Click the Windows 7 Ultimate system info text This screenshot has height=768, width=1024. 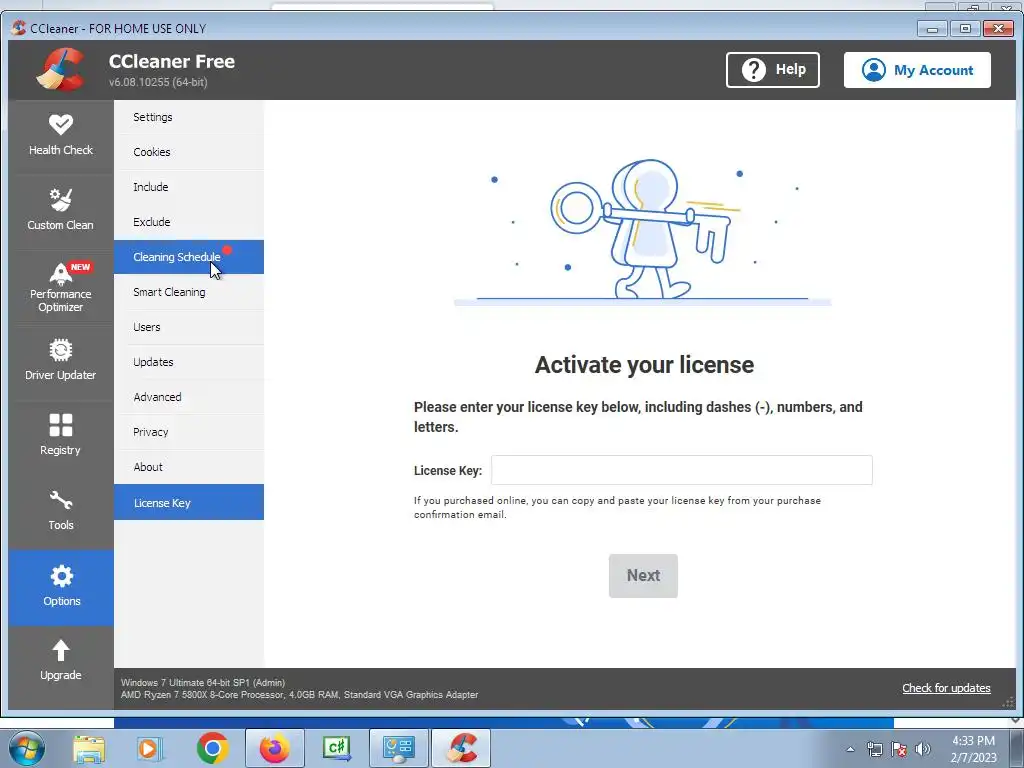tap(203, 682)
